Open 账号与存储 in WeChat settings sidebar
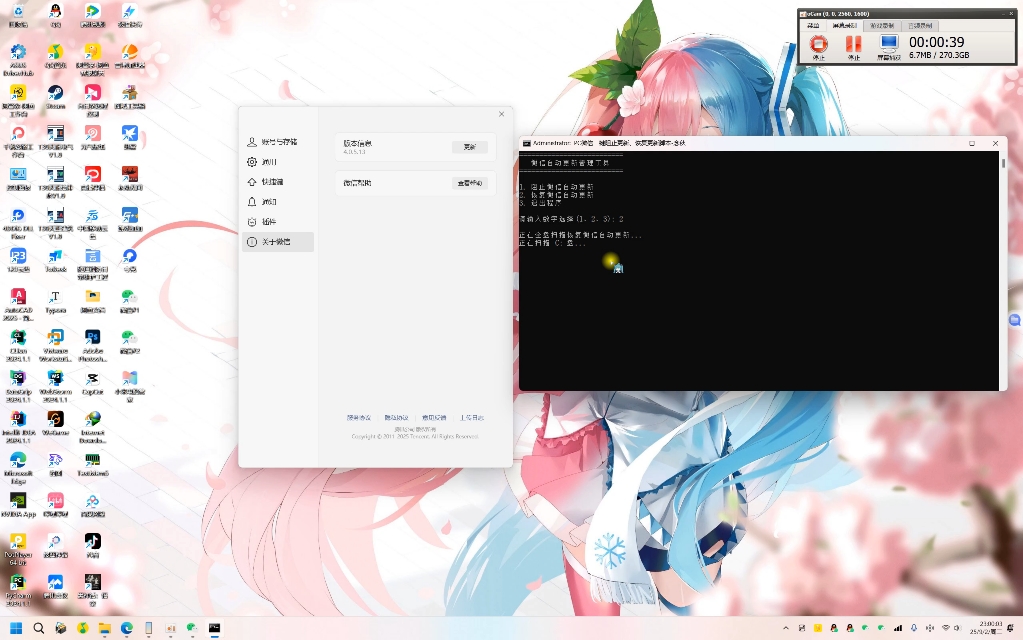1023x640 pixels. coord(277,142)
